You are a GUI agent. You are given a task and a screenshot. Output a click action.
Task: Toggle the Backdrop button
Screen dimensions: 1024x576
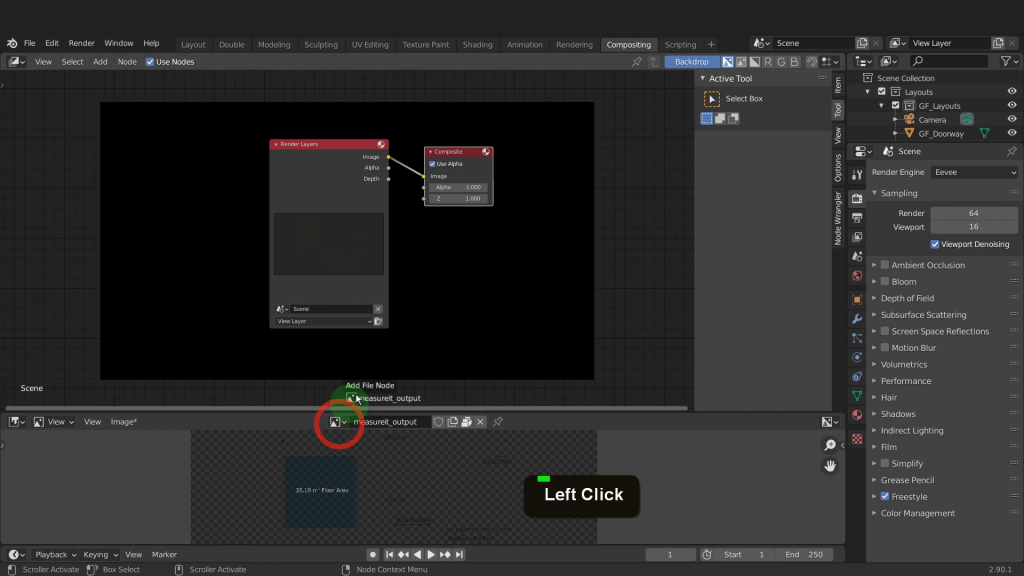pos(691,62)
